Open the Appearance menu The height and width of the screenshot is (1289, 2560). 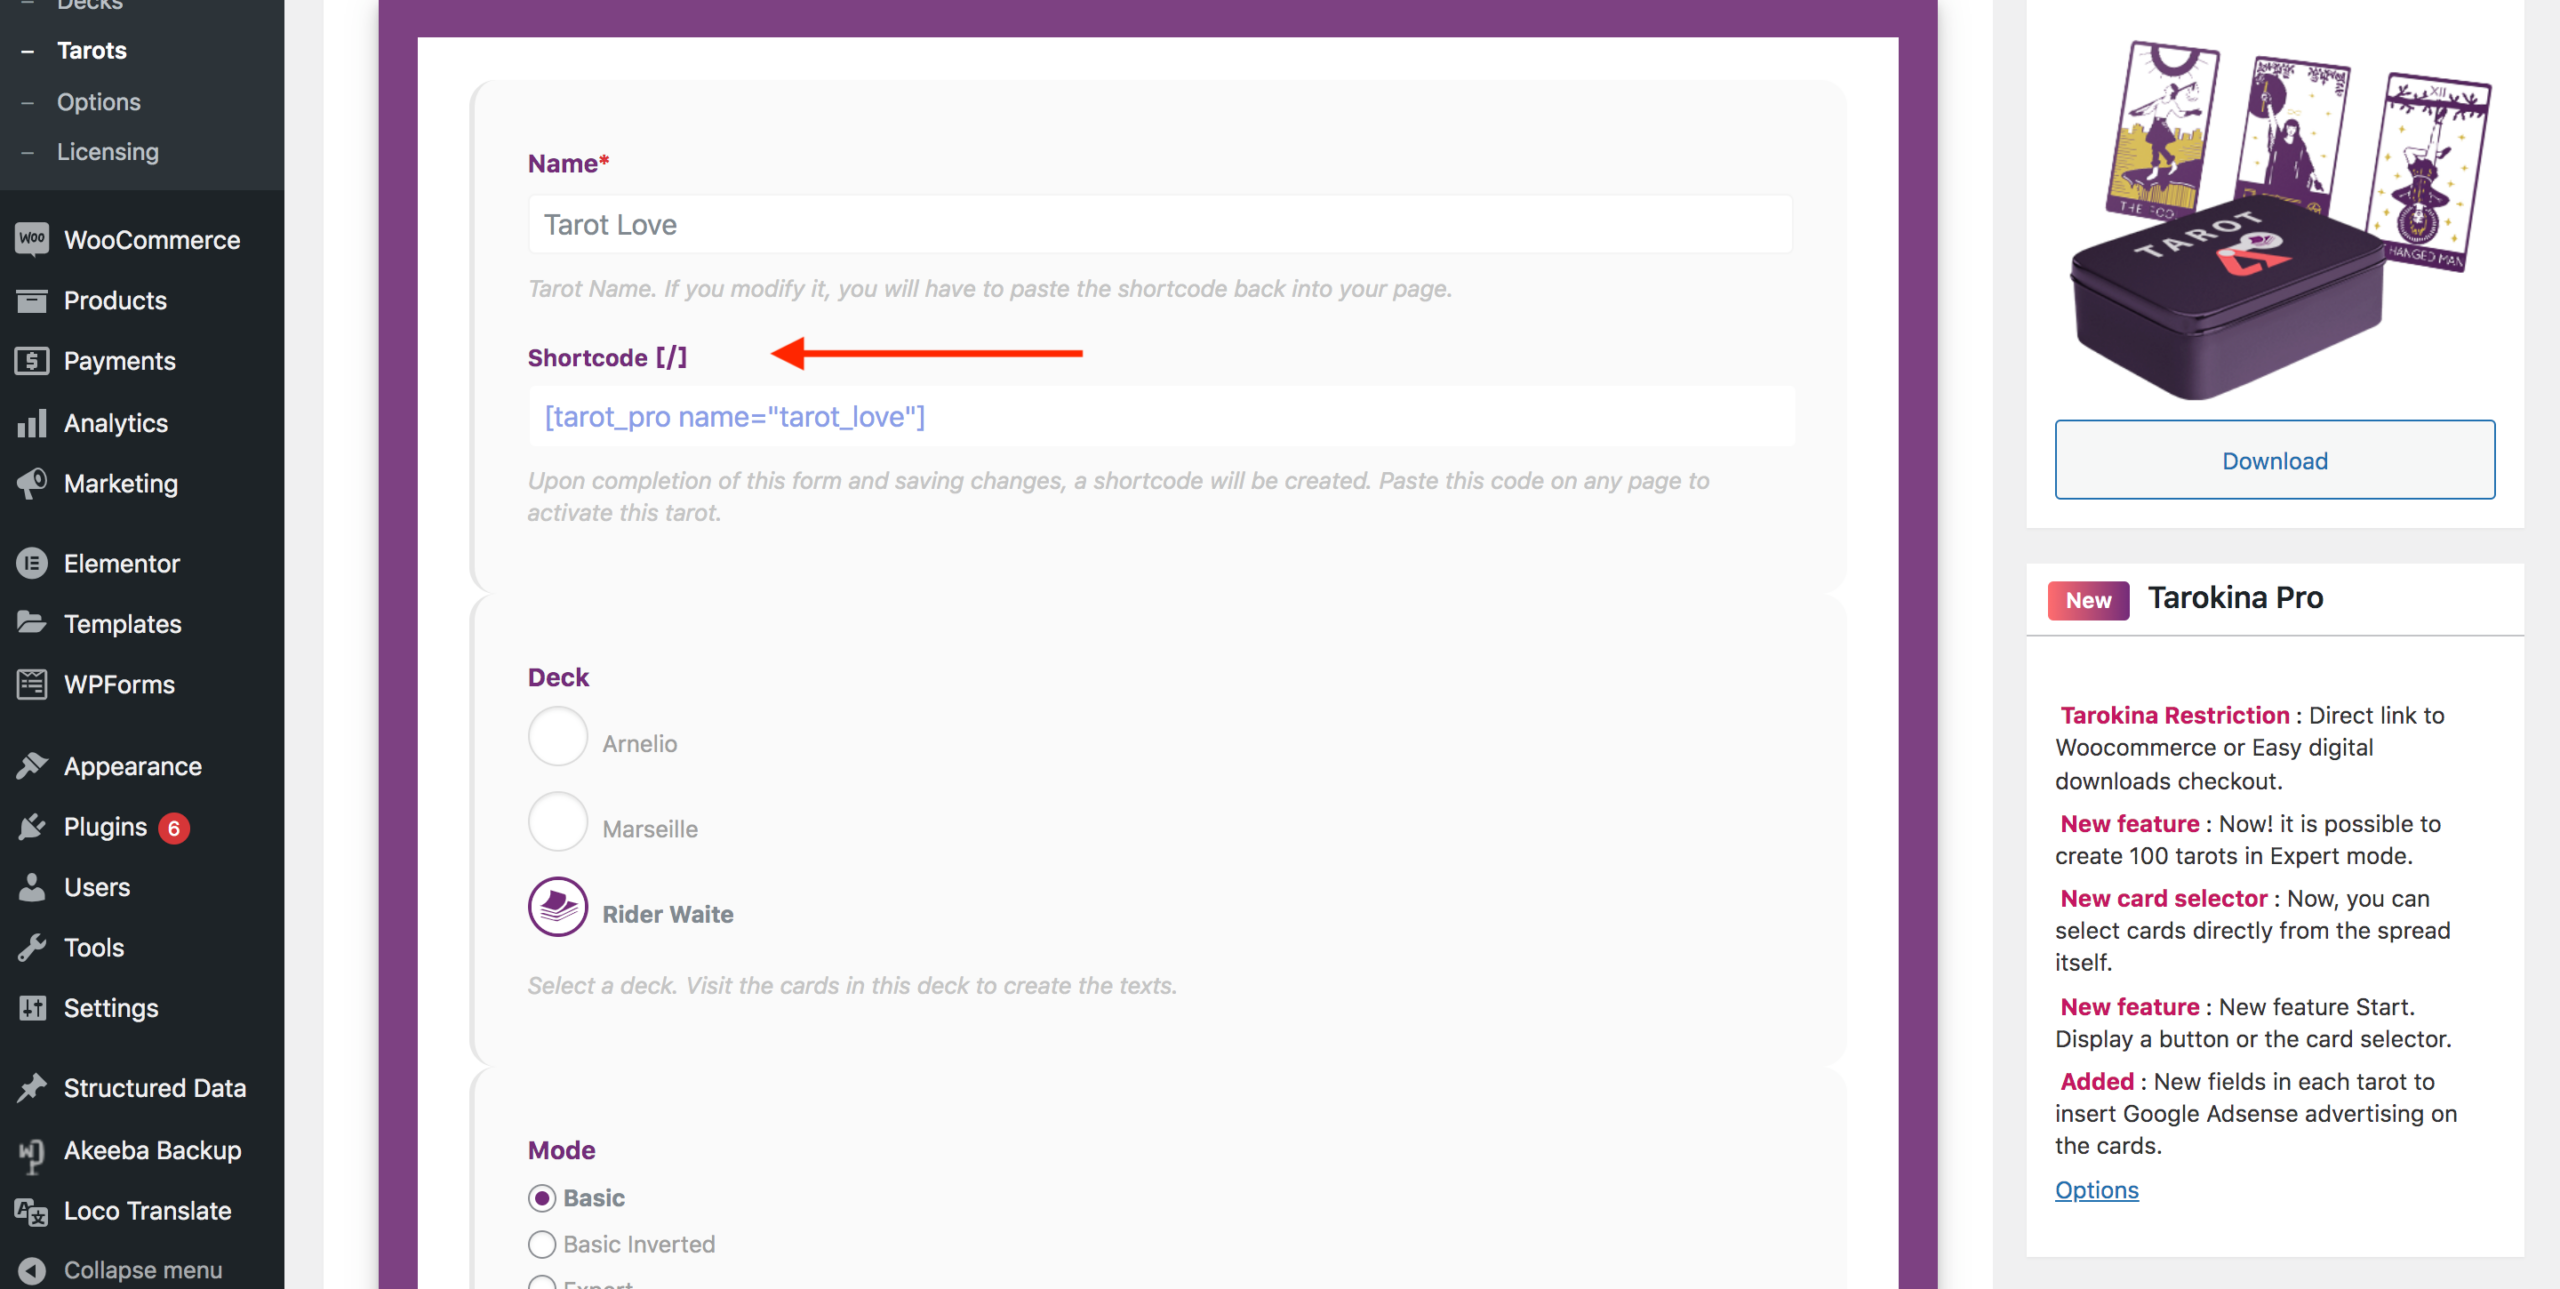coord(133,766)
